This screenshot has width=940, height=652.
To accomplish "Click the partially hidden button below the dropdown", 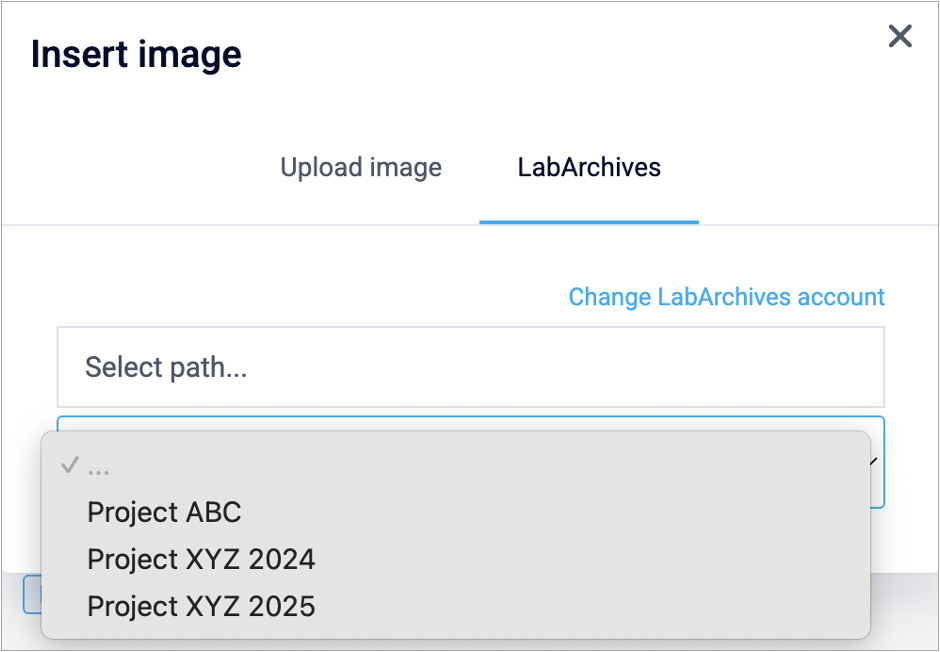I will (31, 594).
